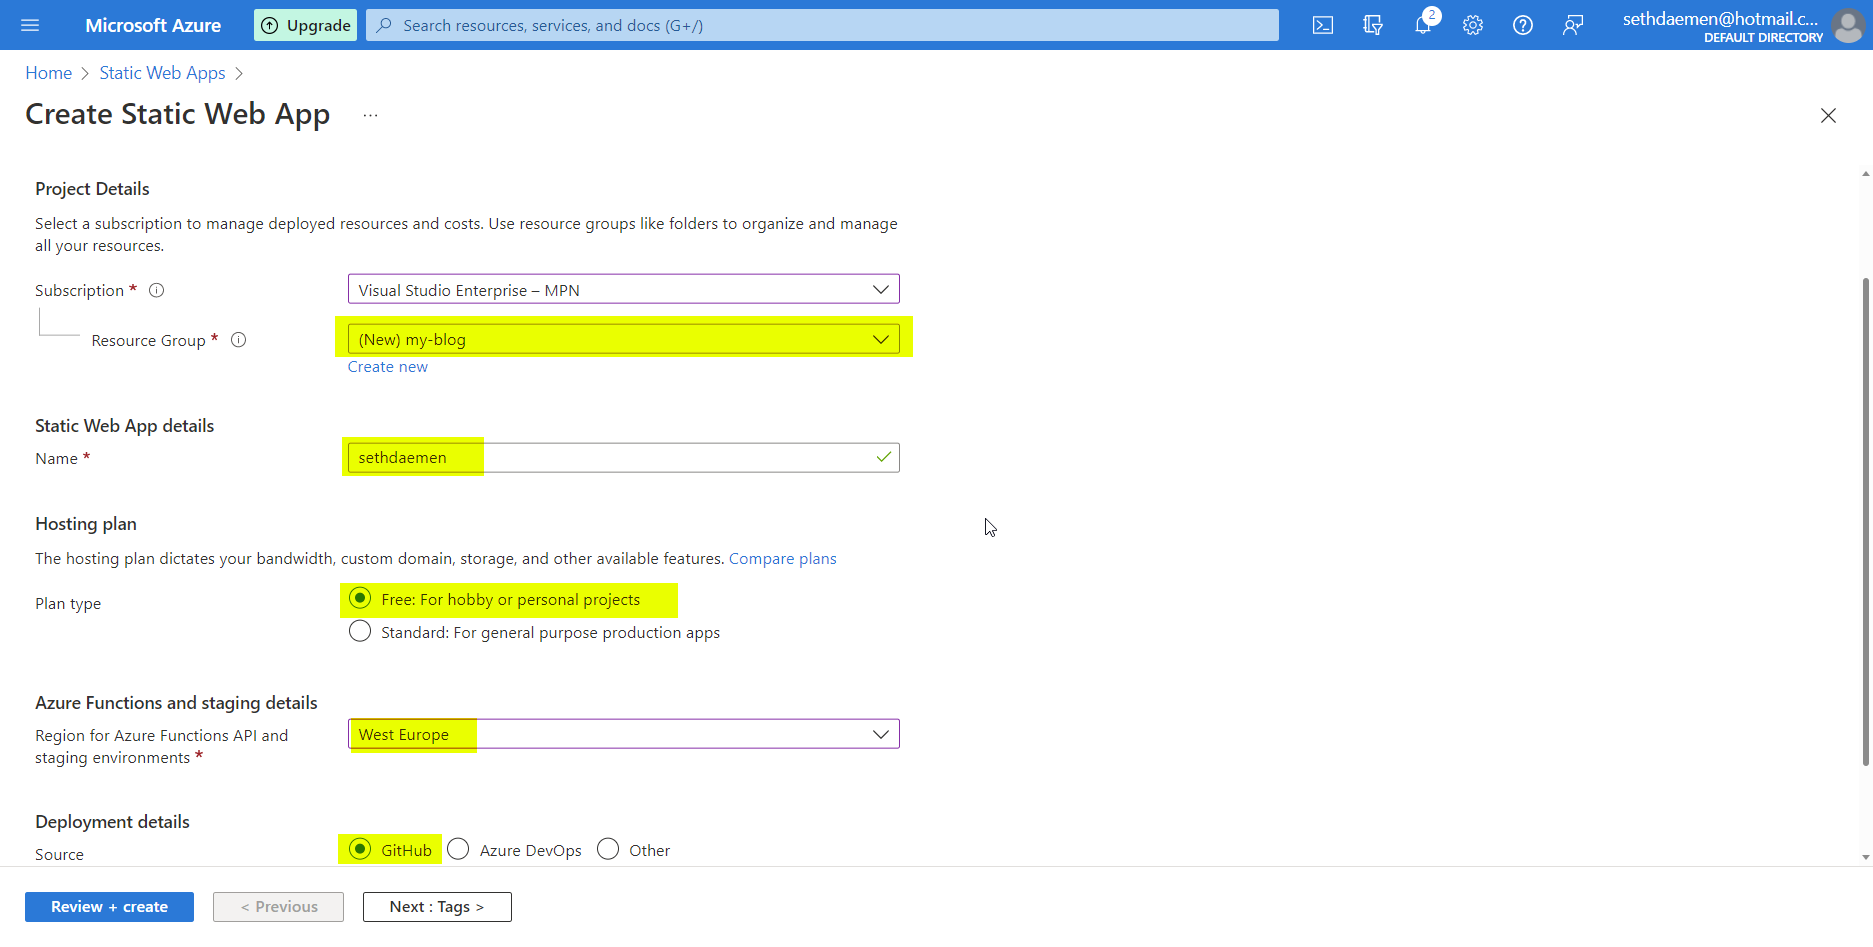Expand the West Europe region dropdown

coord(624,734)
